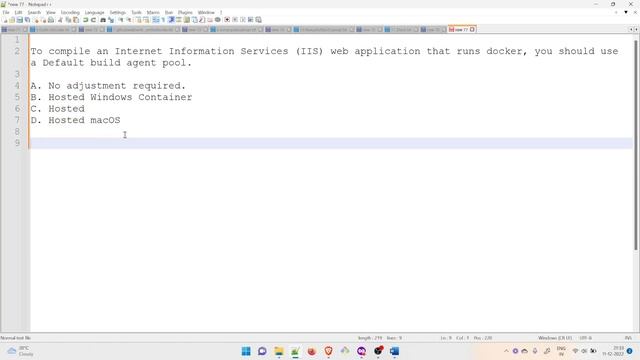Zoom out using toolbar icon

pyautogui.click(x=129, y=20)
